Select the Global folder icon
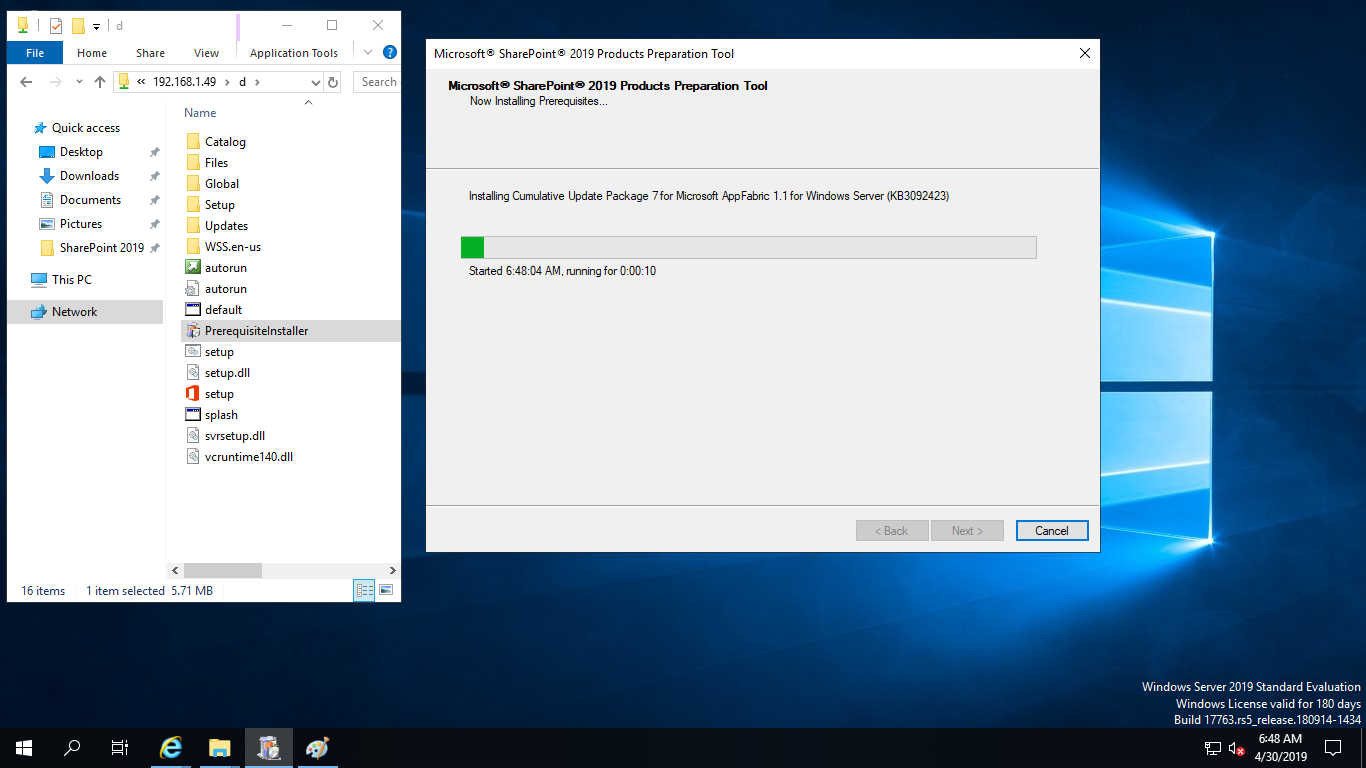Viewport: 1366px width, 768px height. pyautogui.click(x=194, y=184)
